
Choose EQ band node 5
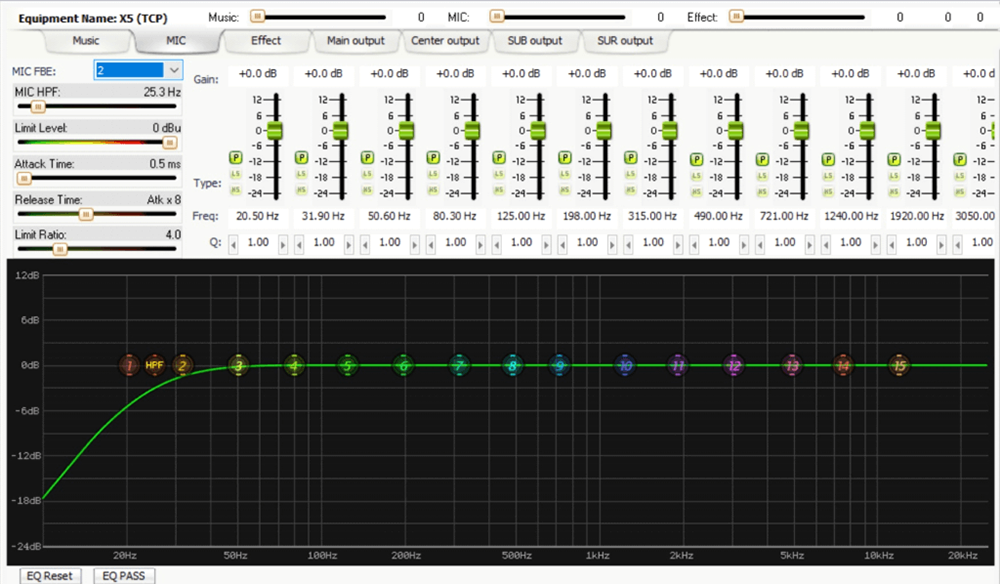pyautogui.click(x=348, y=365)
